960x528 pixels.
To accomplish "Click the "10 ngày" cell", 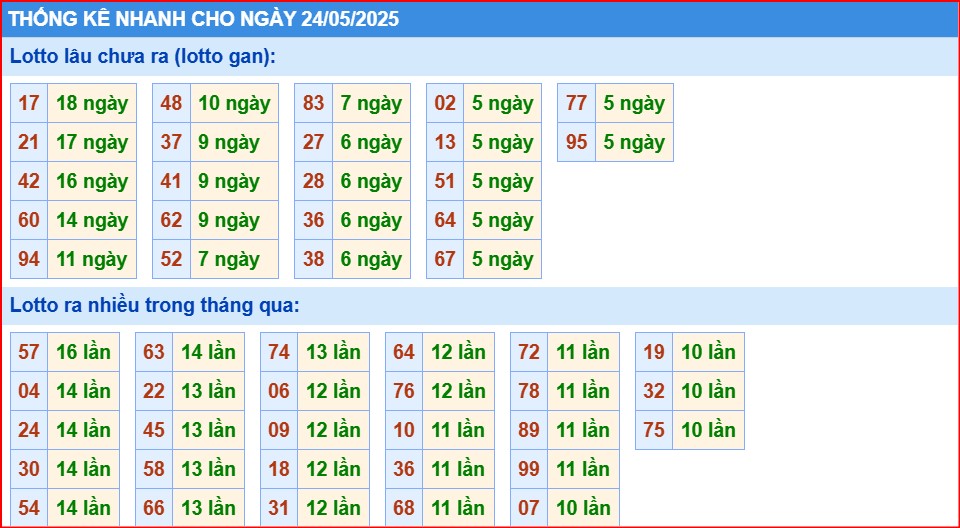I will tap(234, 103).
